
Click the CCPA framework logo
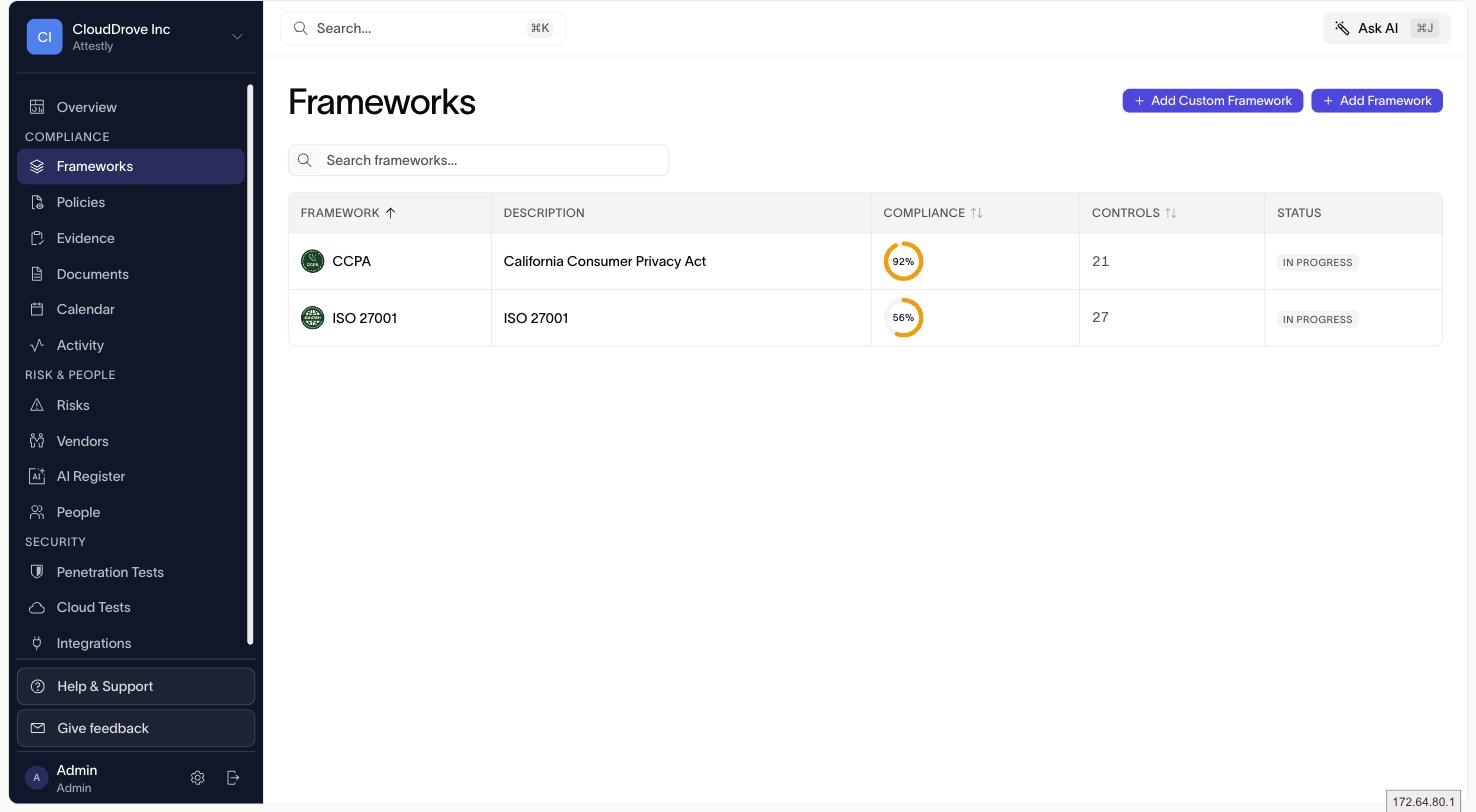click(312, 261)
